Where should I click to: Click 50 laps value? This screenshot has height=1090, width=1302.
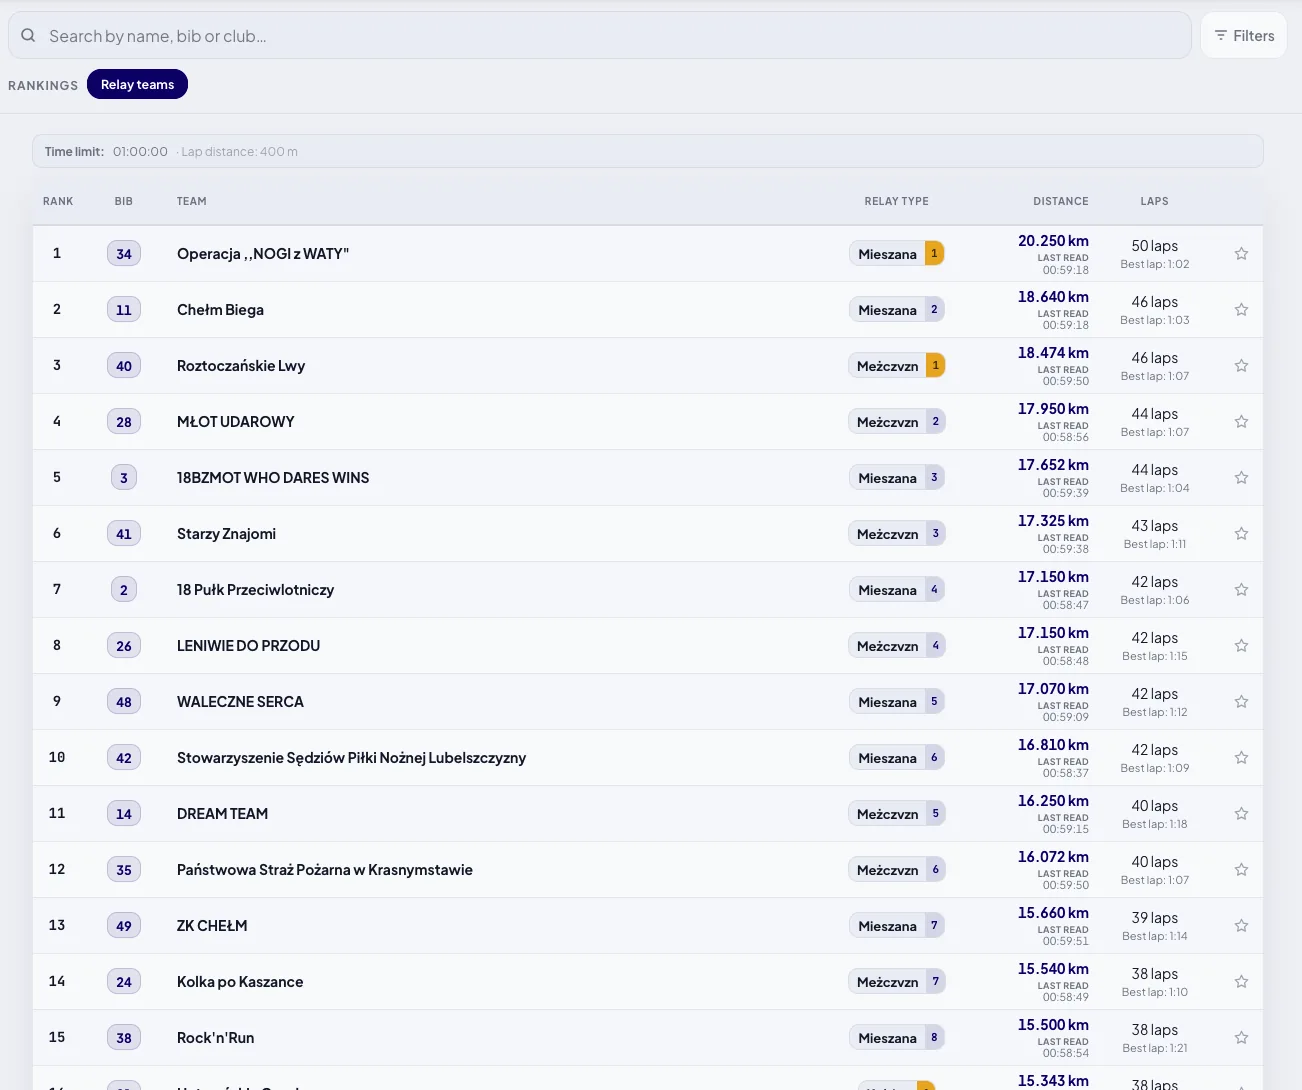1154,246
